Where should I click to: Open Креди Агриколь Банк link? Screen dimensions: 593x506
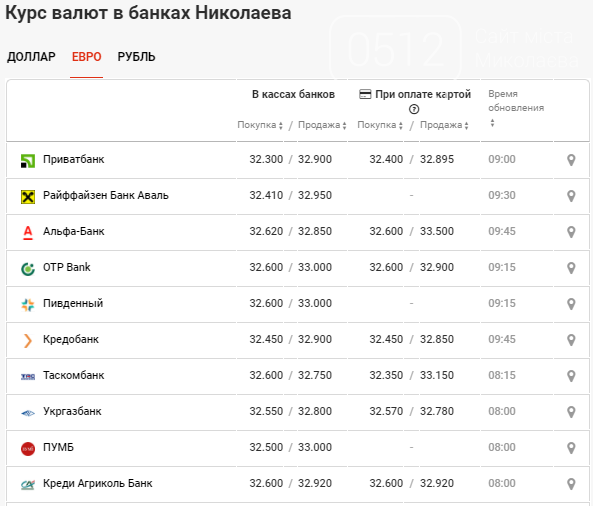pos(98,483)
